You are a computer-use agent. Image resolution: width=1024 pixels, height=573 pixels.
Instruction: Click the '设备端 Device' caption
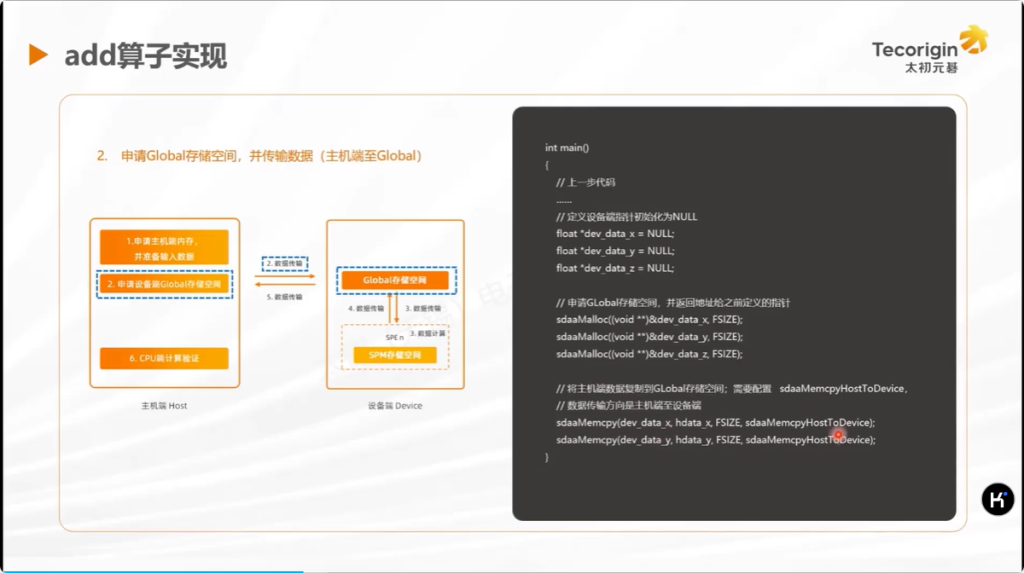[x=395, y=406]
